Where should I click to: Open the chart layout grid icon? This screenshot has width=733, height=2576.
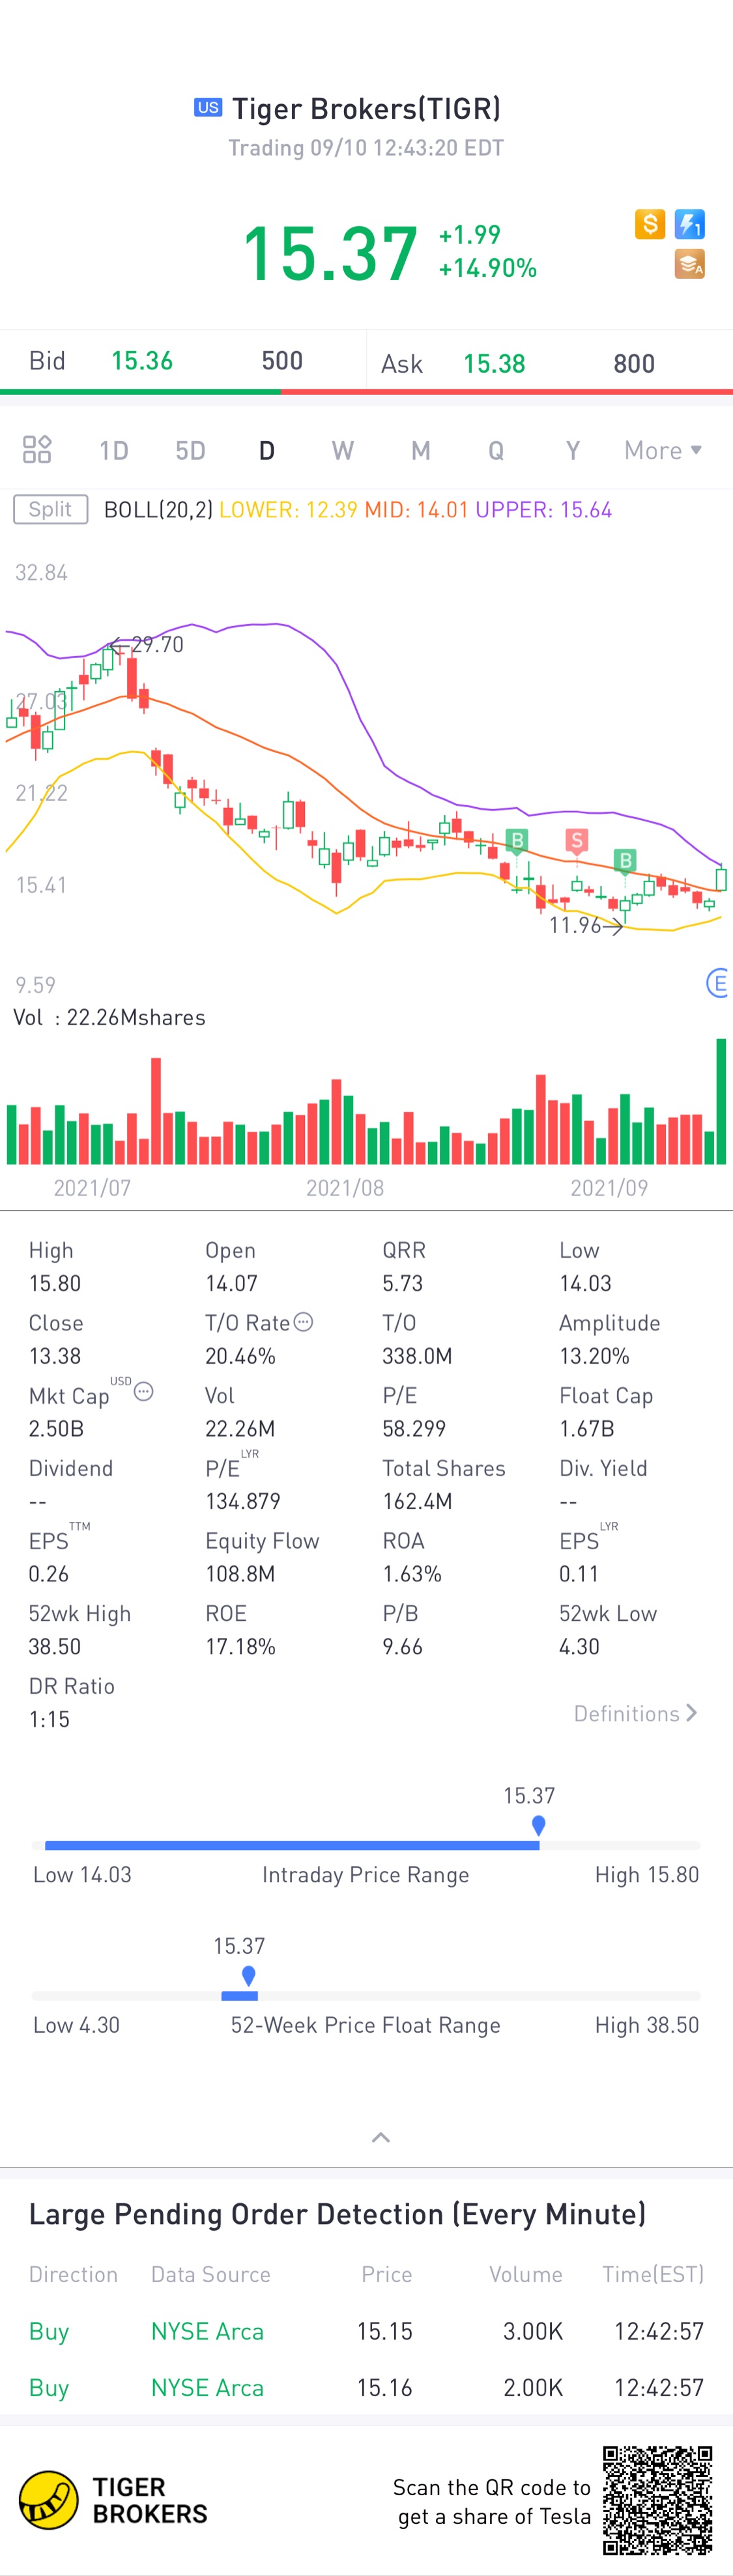(37, 449)
